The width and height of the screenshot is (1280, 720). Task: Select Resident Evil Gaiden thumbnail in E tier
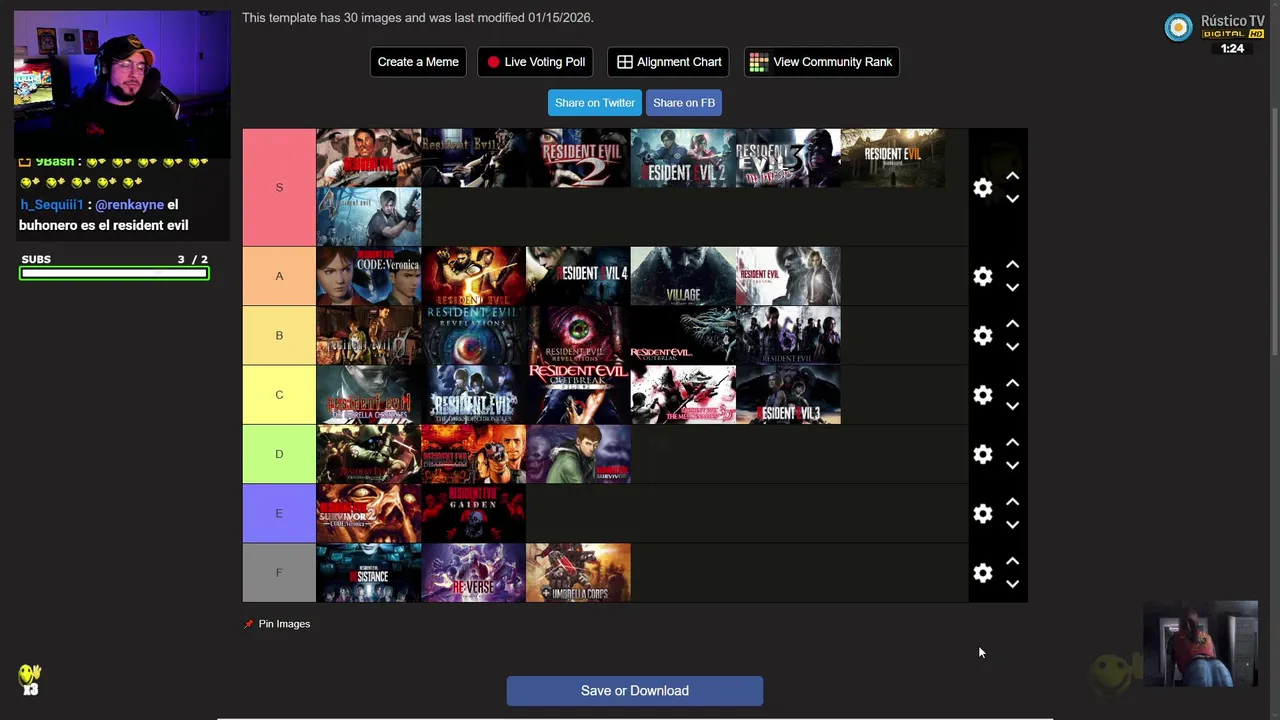coord(473,513)
